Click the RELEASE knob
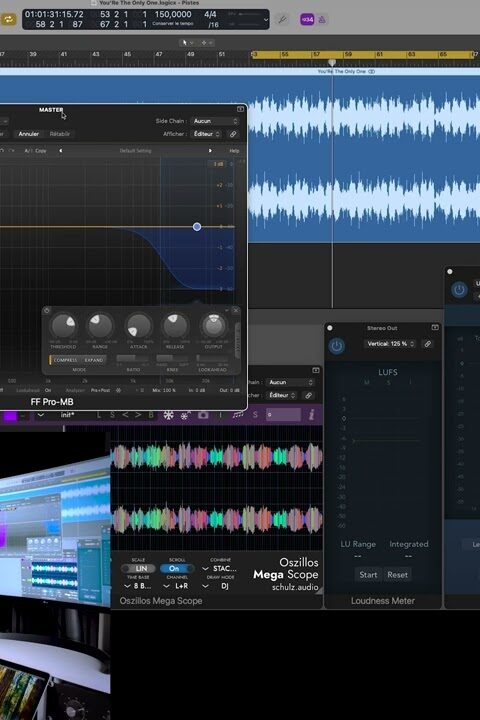 [175, 326]
